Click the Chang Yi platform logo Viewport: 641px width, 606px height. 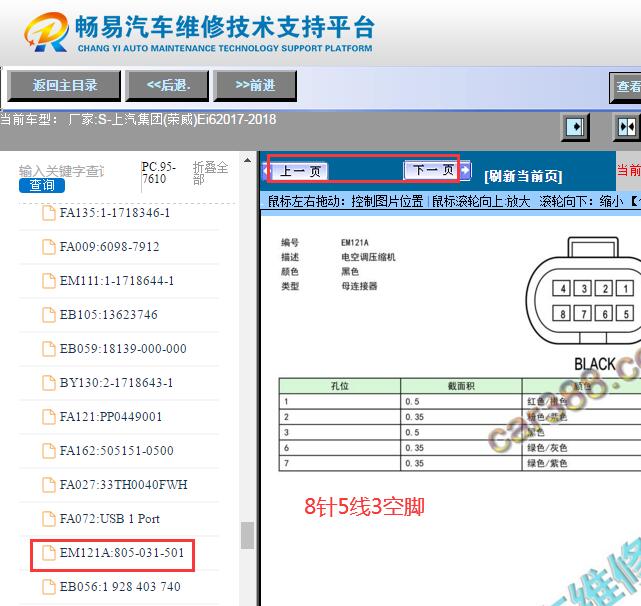[x=48, y=34]
